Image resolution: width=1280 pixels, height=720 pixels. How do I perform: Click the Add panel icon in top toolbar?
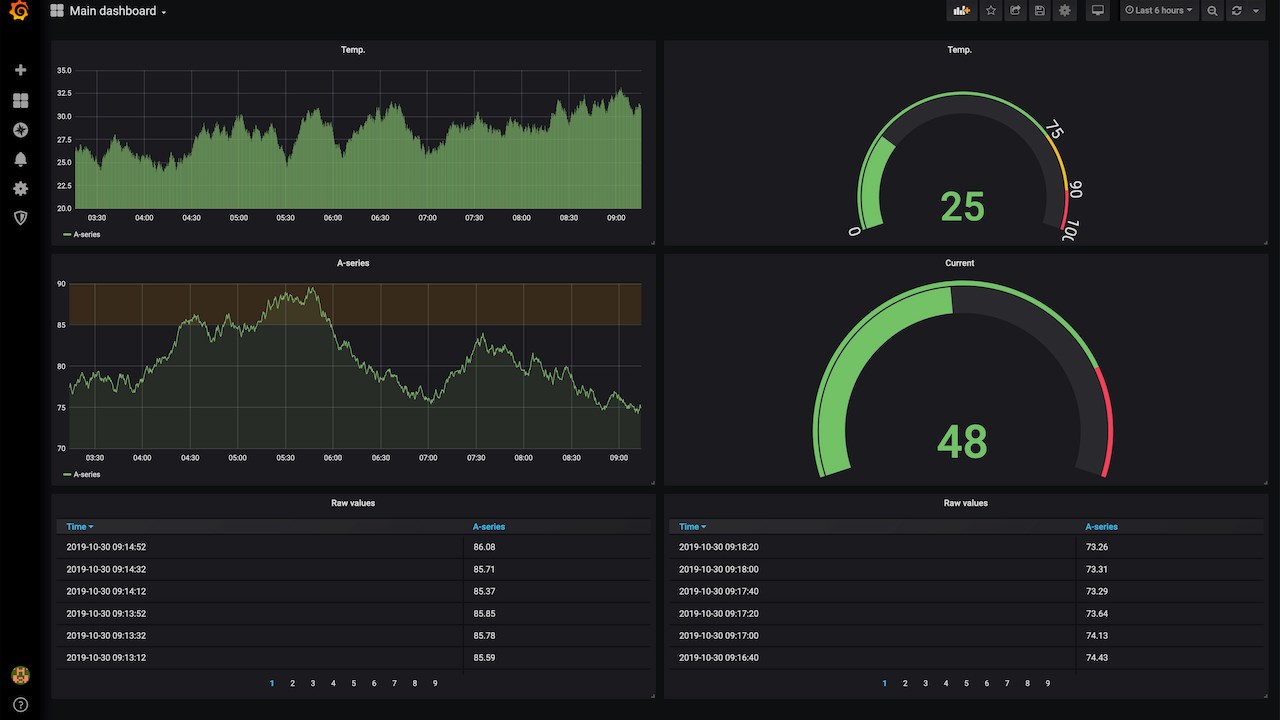pos(962,11)
